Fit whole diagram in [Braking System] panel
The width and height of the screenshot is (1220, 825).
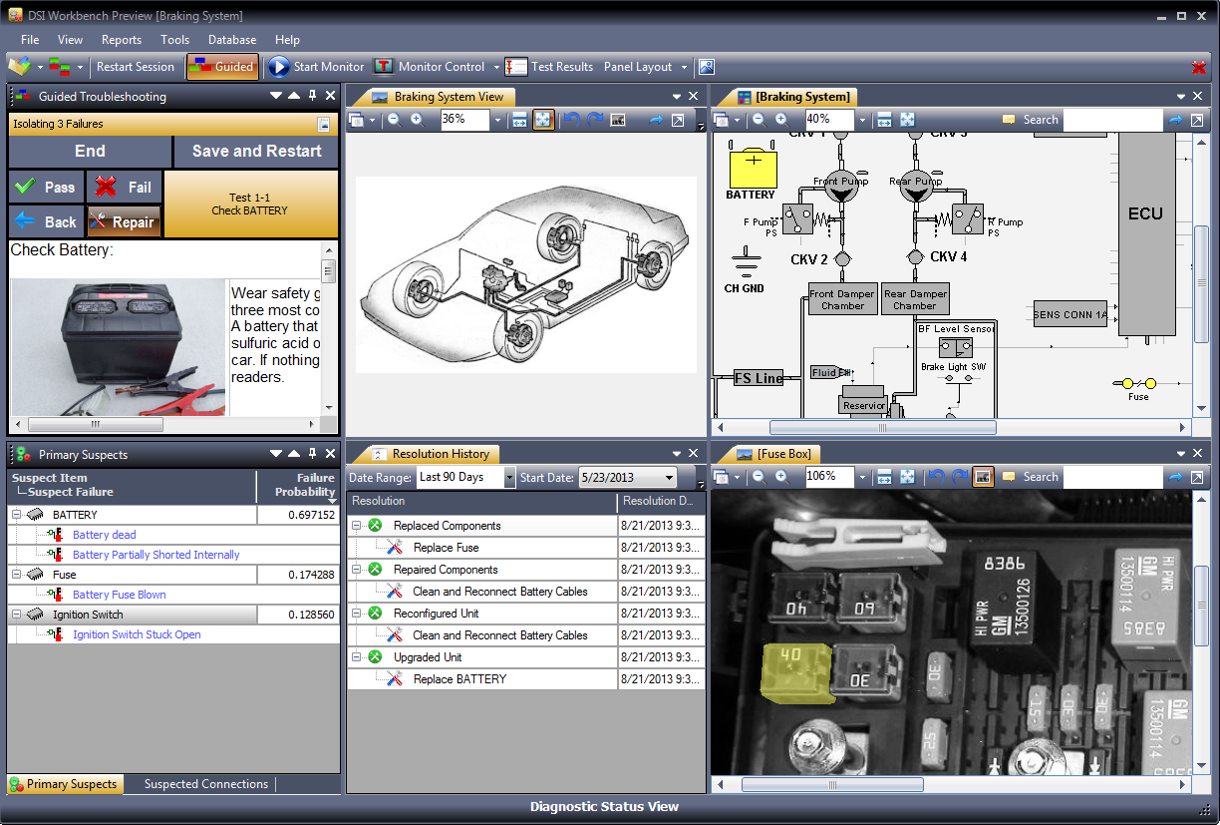pos(908,120)
